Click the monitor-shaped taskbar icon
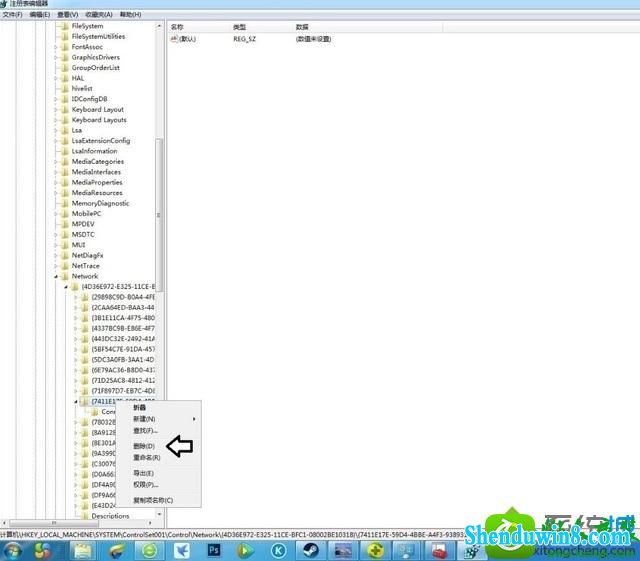Image resolution: width=640 pixels, height=561 pixels. 407,551
